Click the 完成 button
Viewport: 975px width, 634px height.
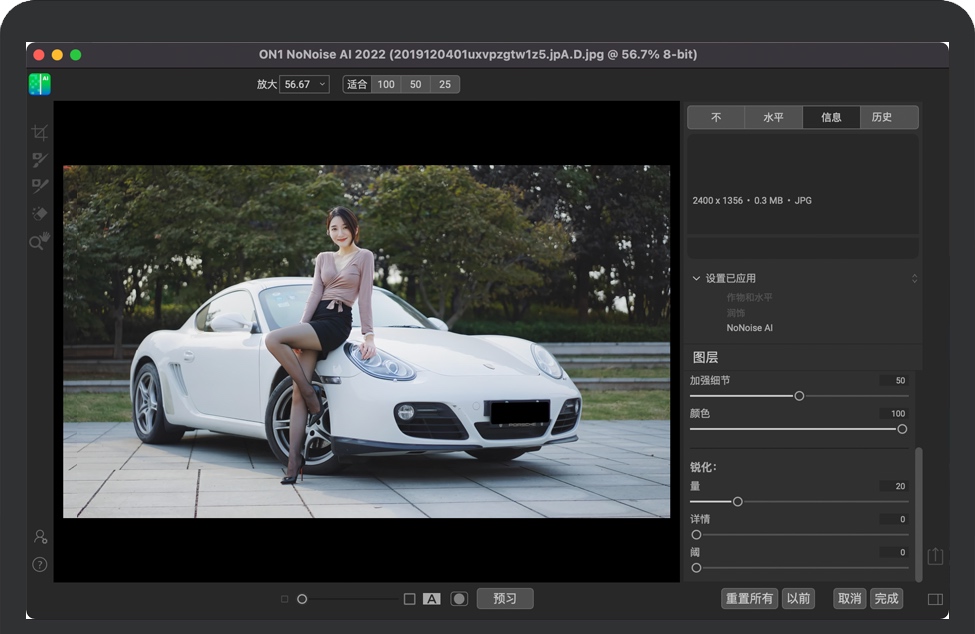pyautogui.click(x=886, y=599)
